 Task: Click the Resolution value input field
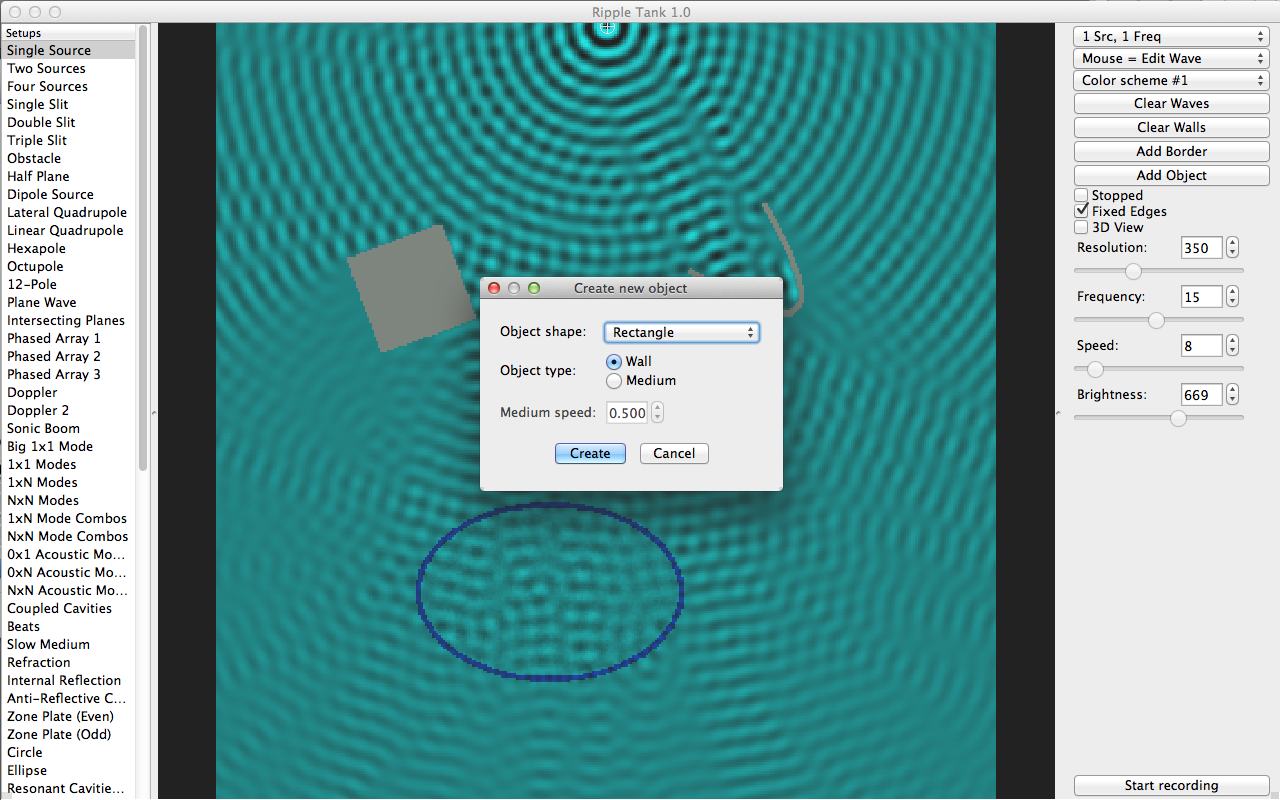coord(1201,248)
